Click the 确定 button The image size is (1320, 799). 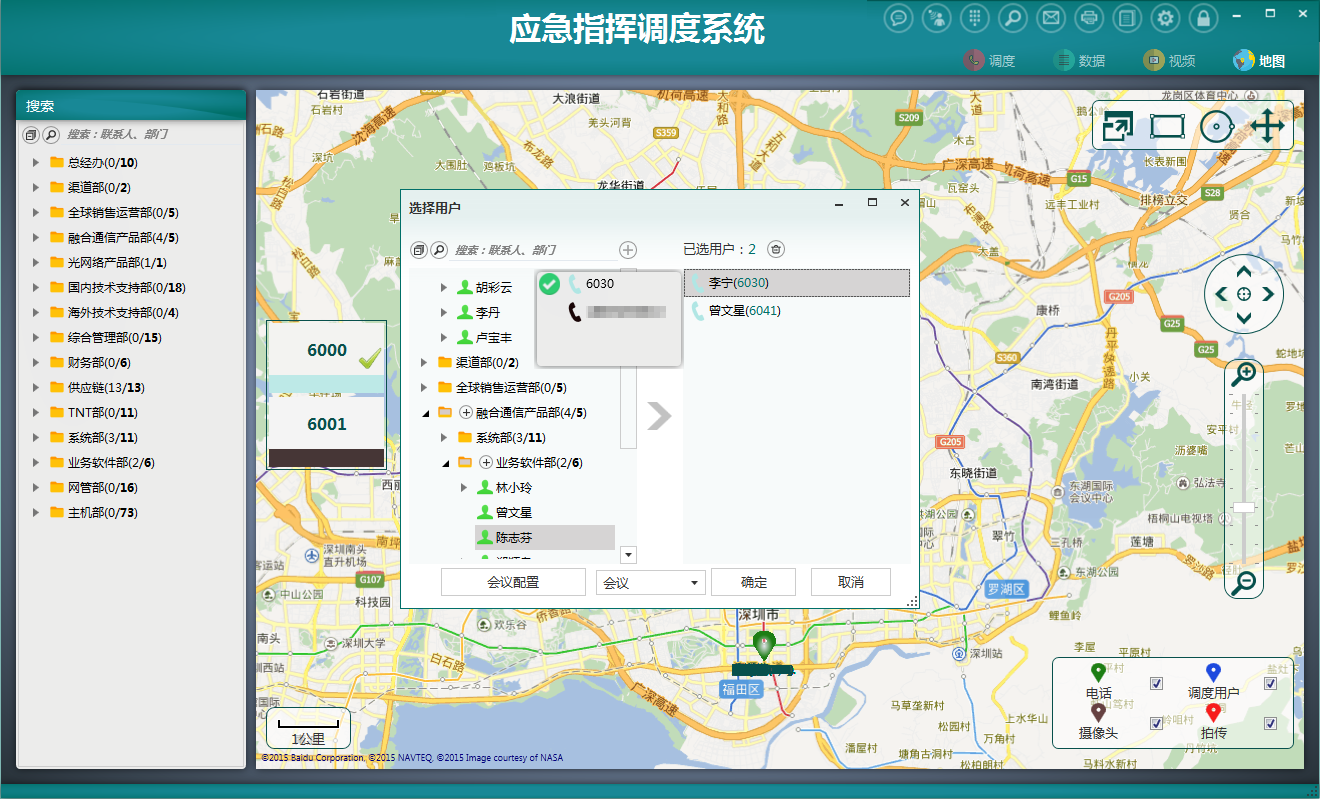753,582
